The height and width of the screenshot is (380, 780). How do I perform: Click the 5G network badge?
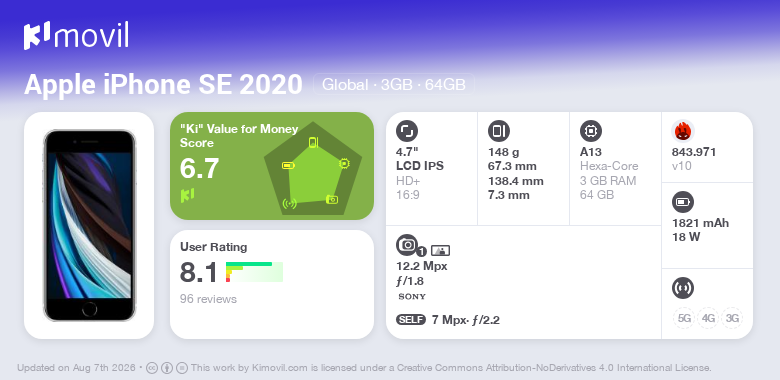(x=684, y=318)
